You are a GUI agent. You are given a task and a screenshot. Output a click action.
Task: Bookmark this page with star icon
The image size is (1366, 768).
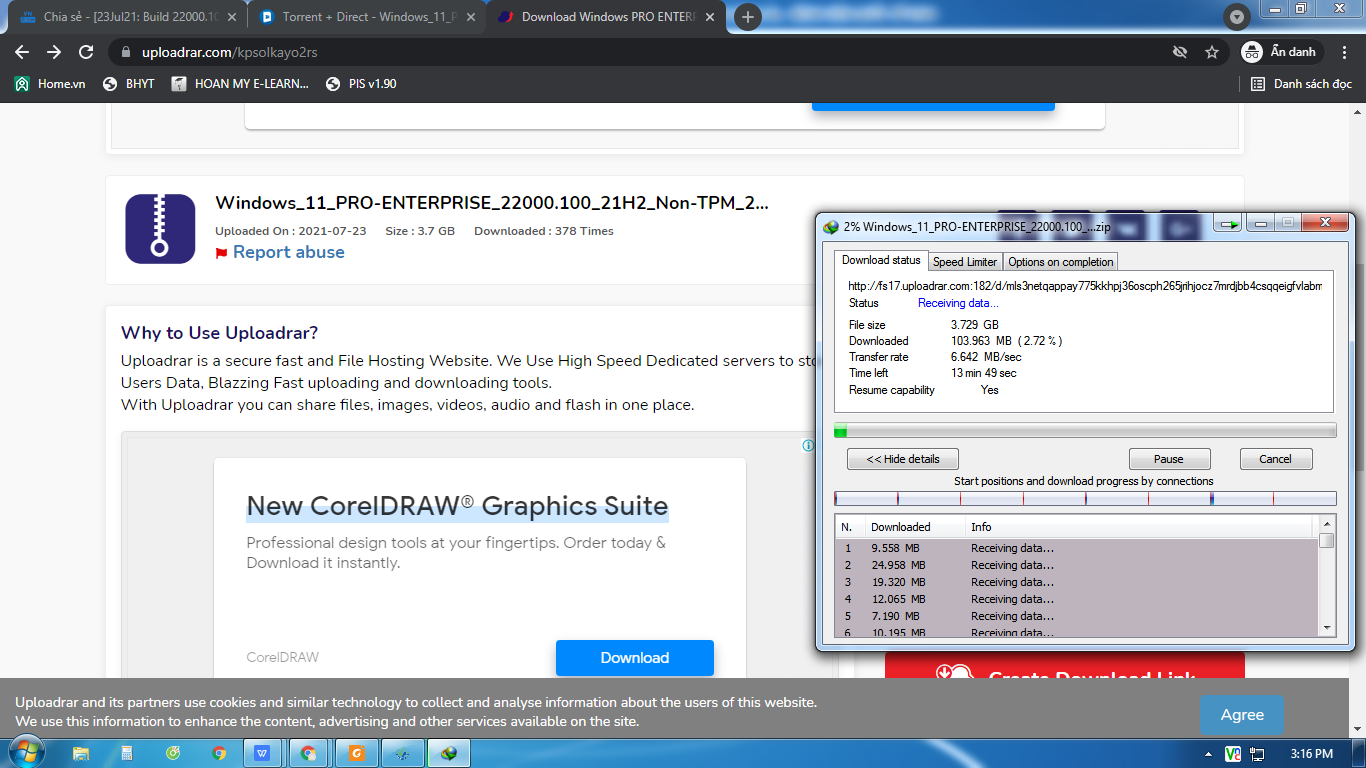pyautogui.click(x=1212, y=52)
